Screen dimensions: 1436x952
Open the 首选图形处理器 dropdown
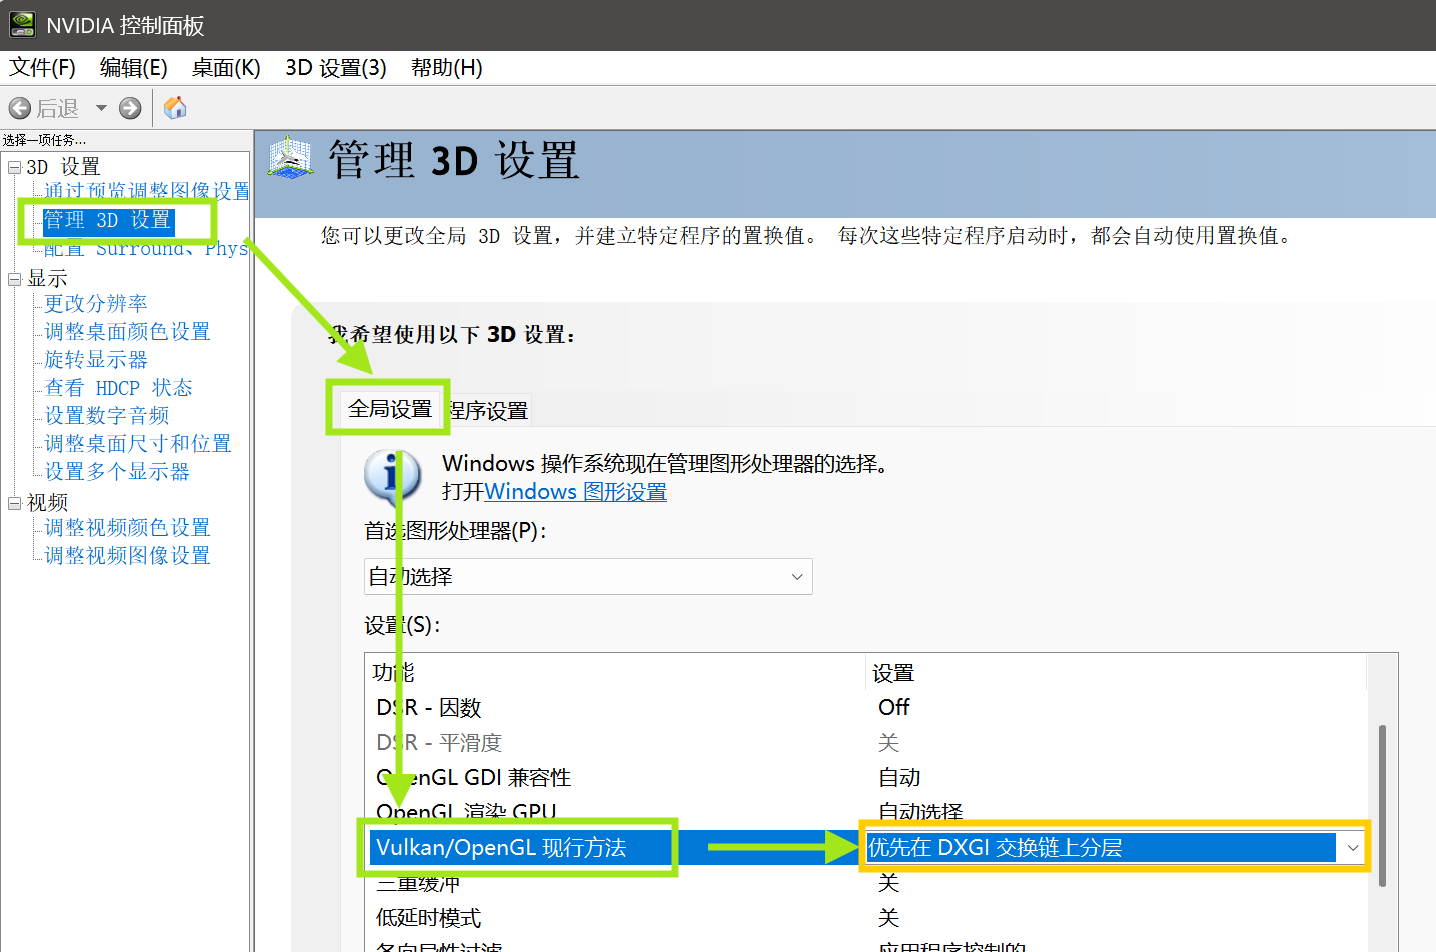(x=588, y=577)
